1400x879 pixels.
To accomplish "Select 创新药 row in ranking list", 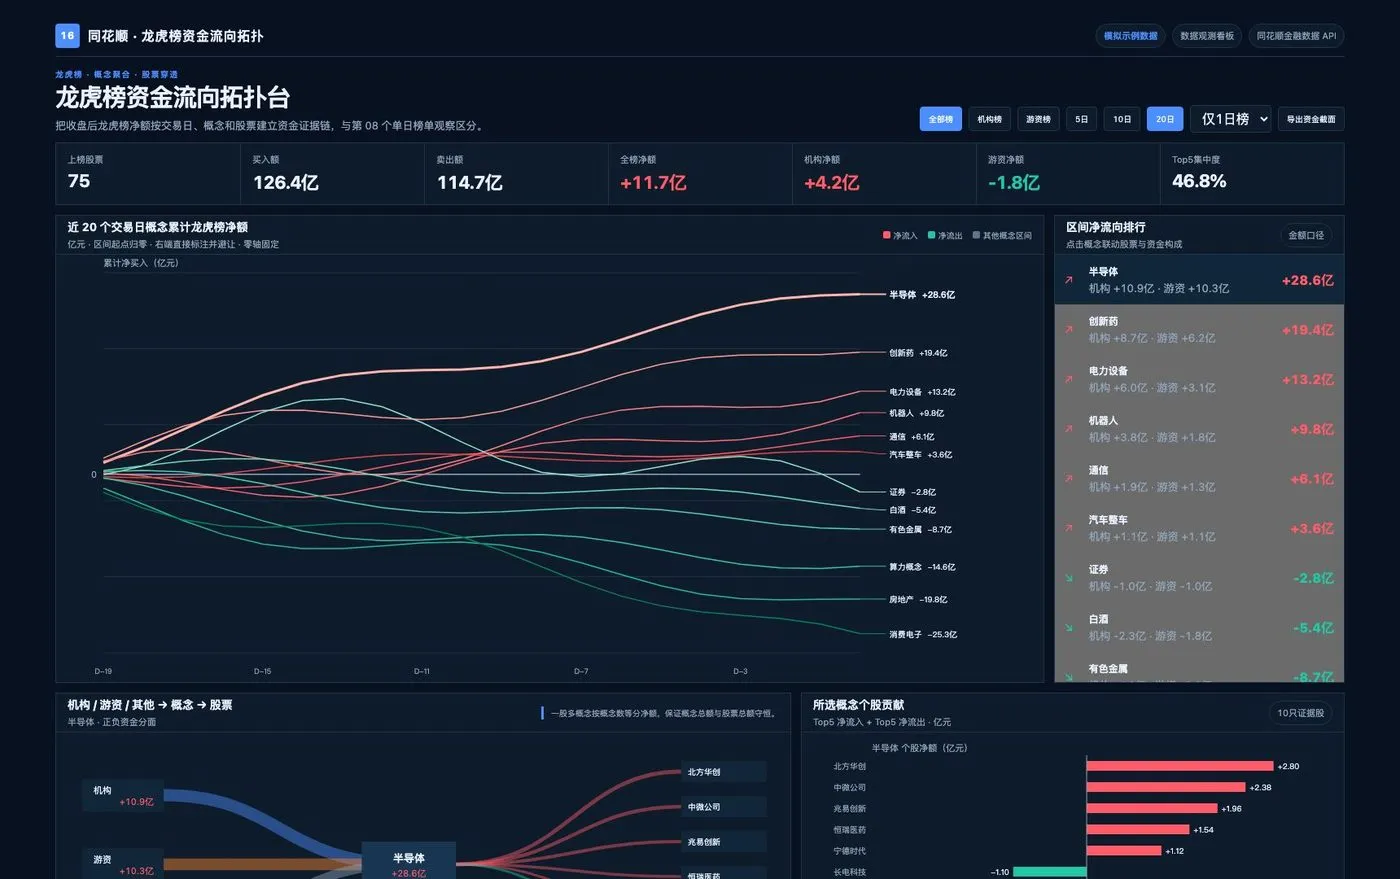I will [1199, 329].
